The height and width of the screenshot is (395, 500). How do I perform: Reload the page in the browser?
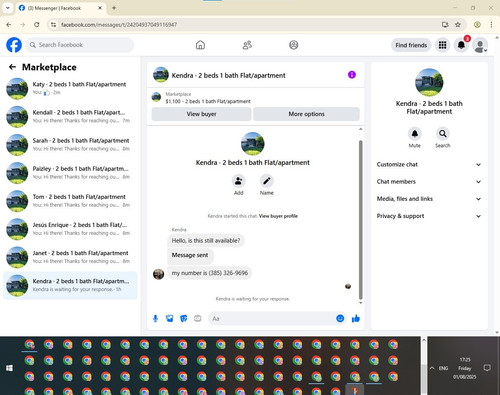(x=37, y=25)
